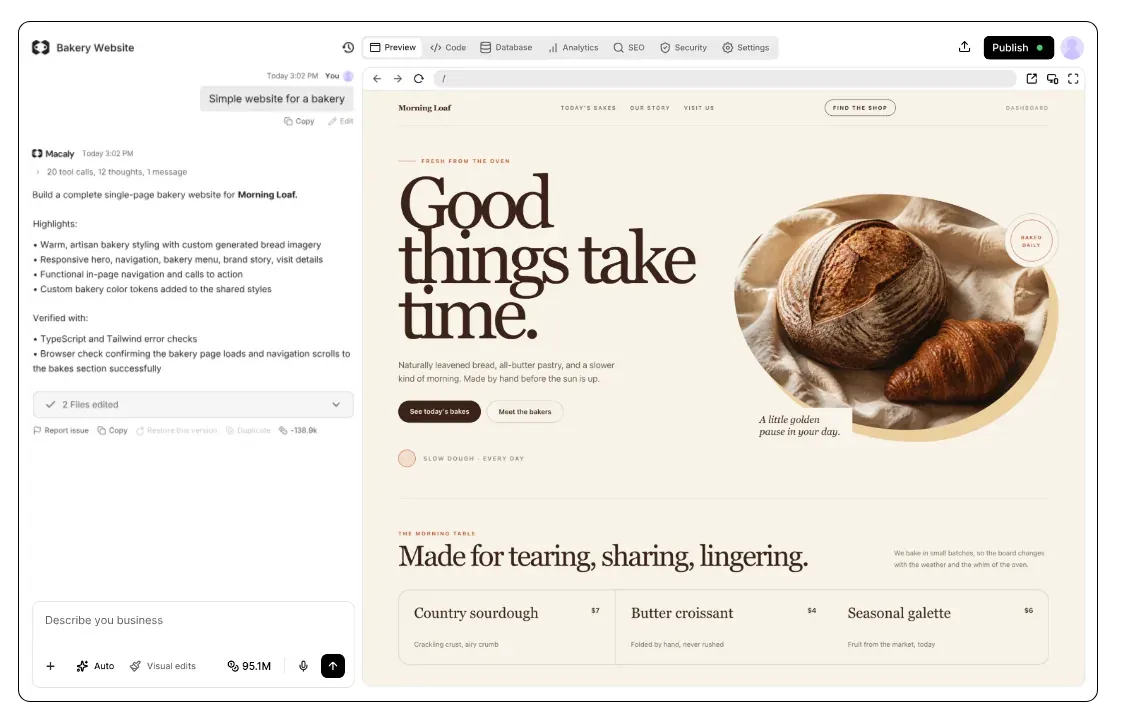1125x725 pixels.
Task: Click FIND THE SHOP button in preview
Action: pos(860,108)
